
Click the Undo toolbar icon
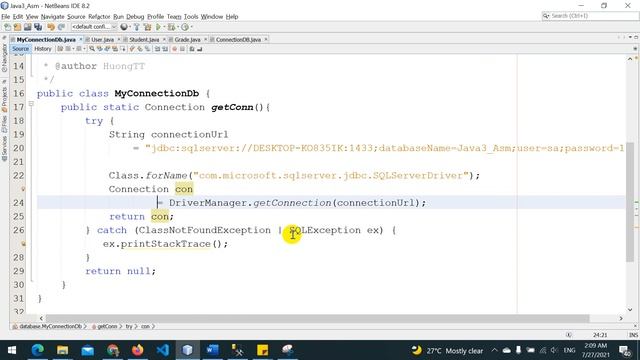pos(51,27)
